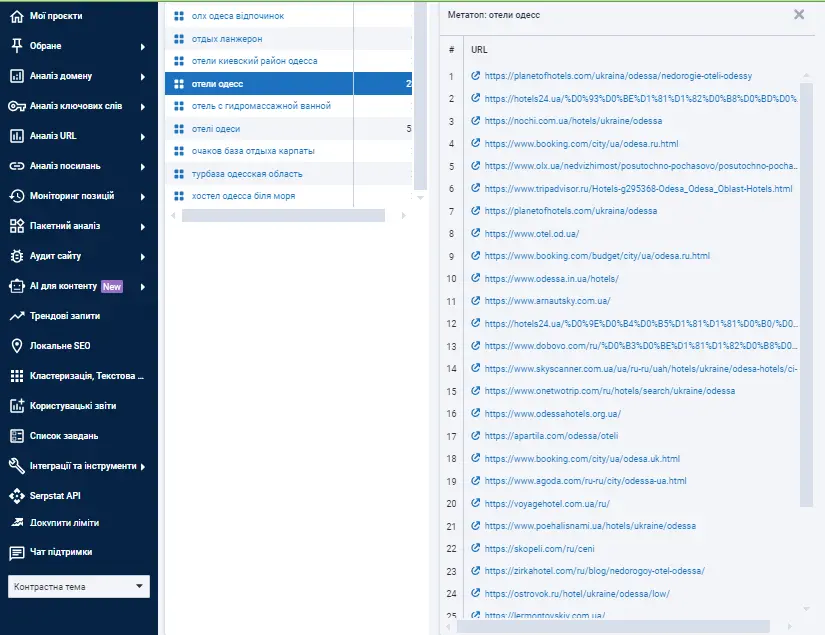Click the robot icon for AI для контенту
This screenshot has height=635, width=825.
click(17, 286)
